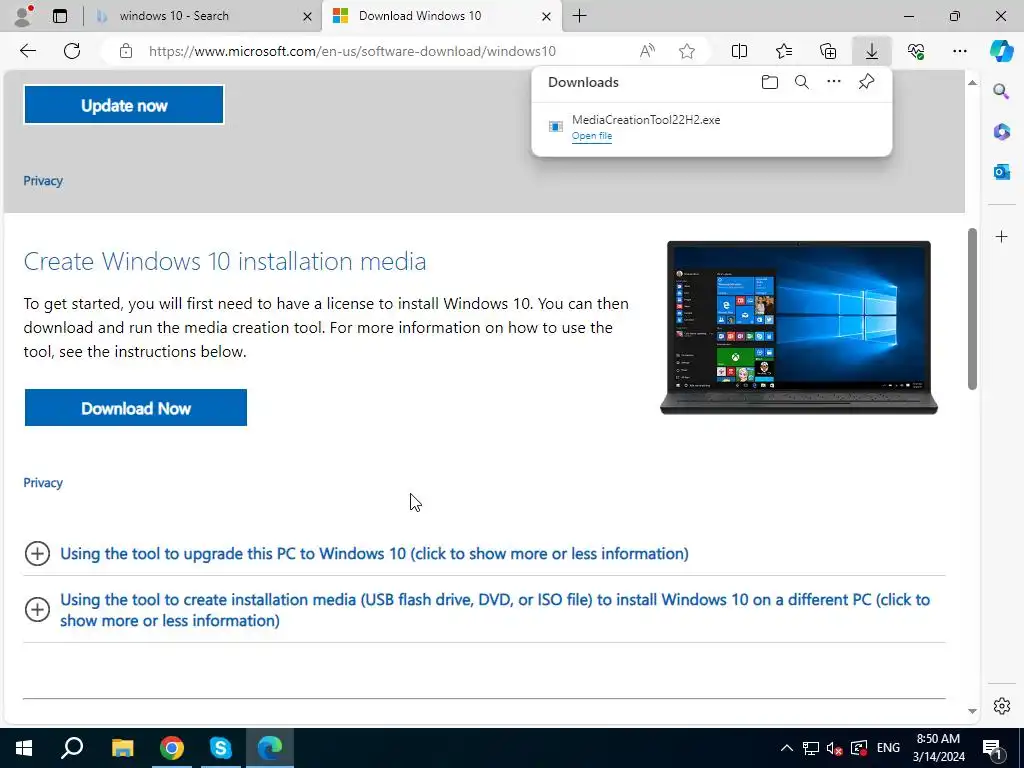Open split screen view
The image size is (1024, 768).
[739, 51]
